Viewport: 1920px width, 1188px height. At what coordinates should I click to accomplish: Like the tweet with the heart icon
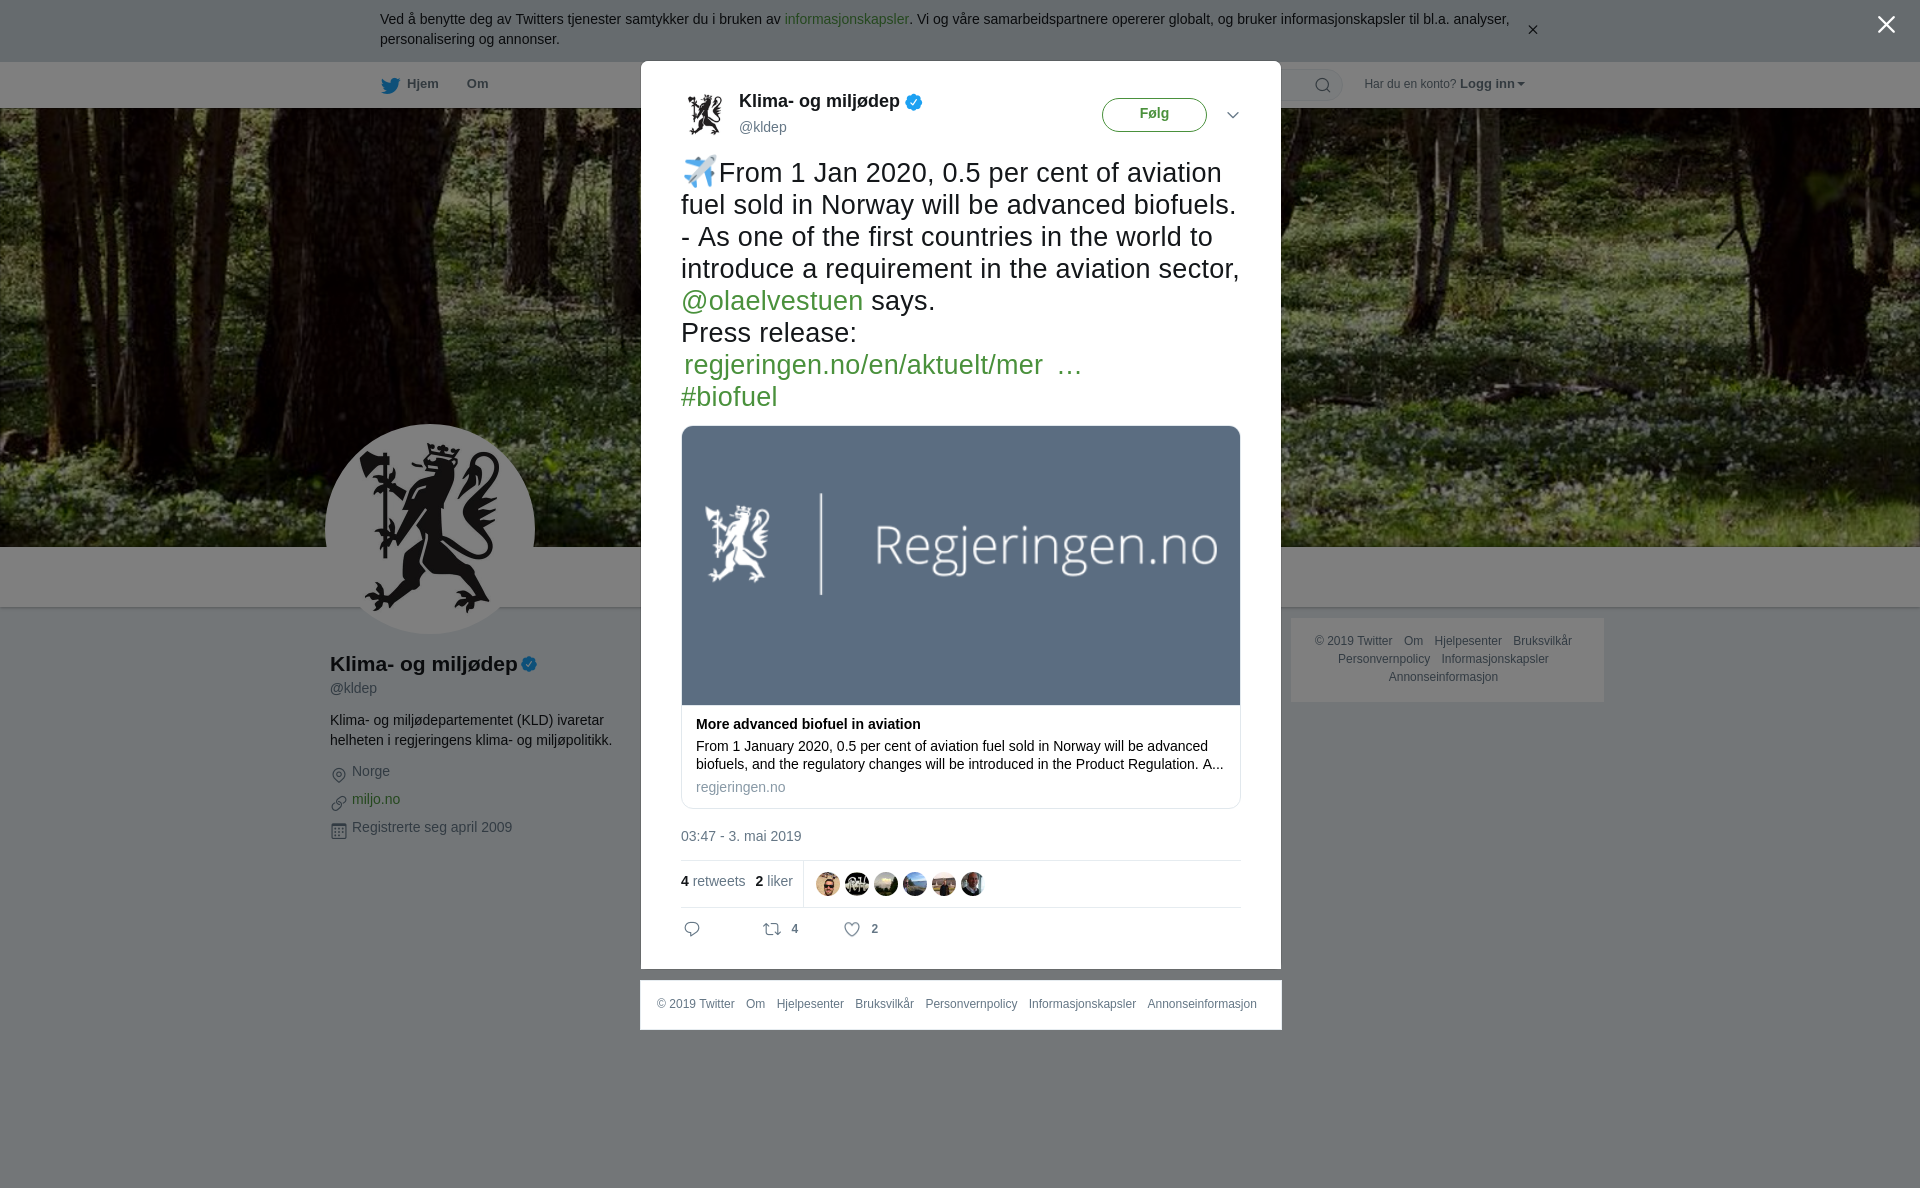[x=852, y=929]
